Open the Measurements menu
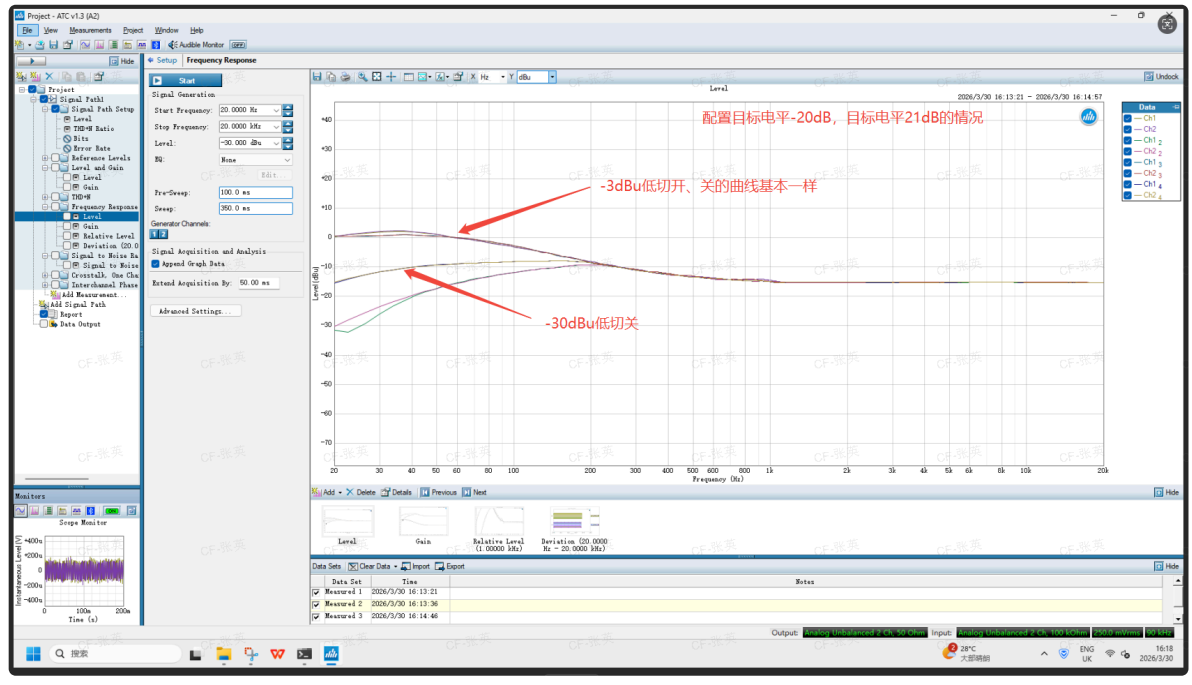Screen dimensions: 1192x685 [90, 30]
